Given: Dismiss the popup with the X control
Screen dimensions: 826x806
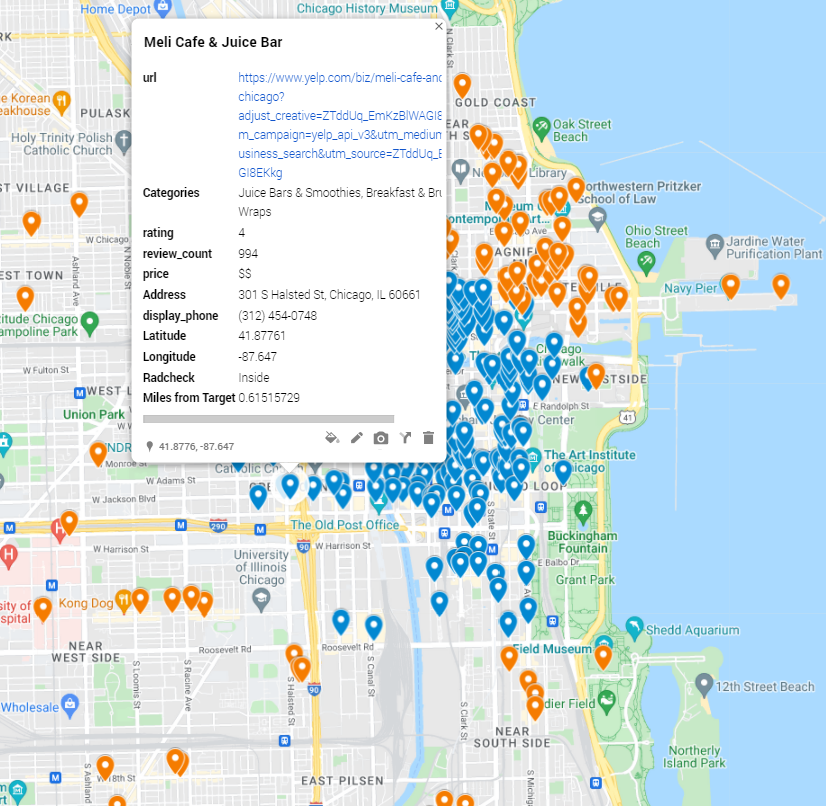Looking at the screenshot, I should [x=438, y=26].
